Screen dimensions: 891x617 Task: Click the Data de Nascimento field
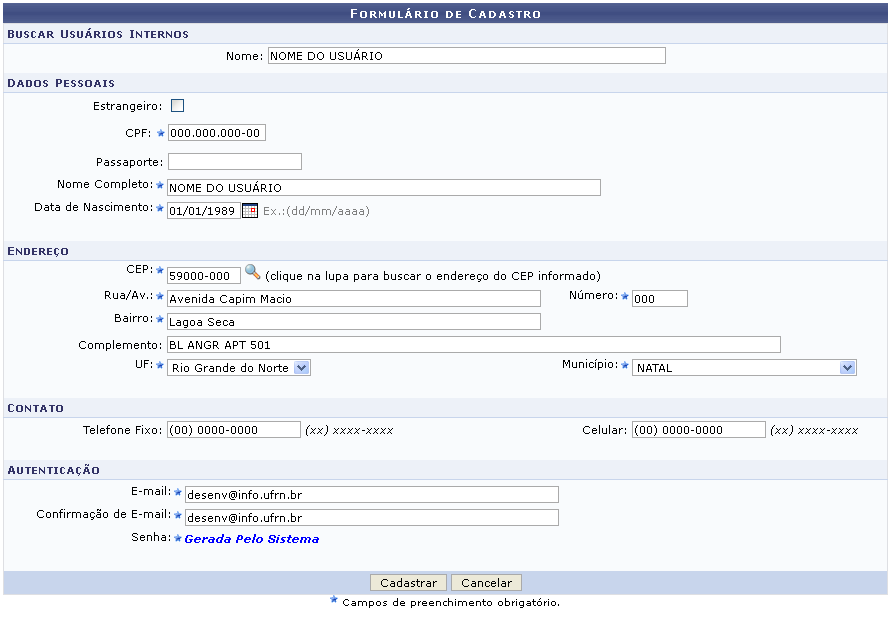[203, 211]
